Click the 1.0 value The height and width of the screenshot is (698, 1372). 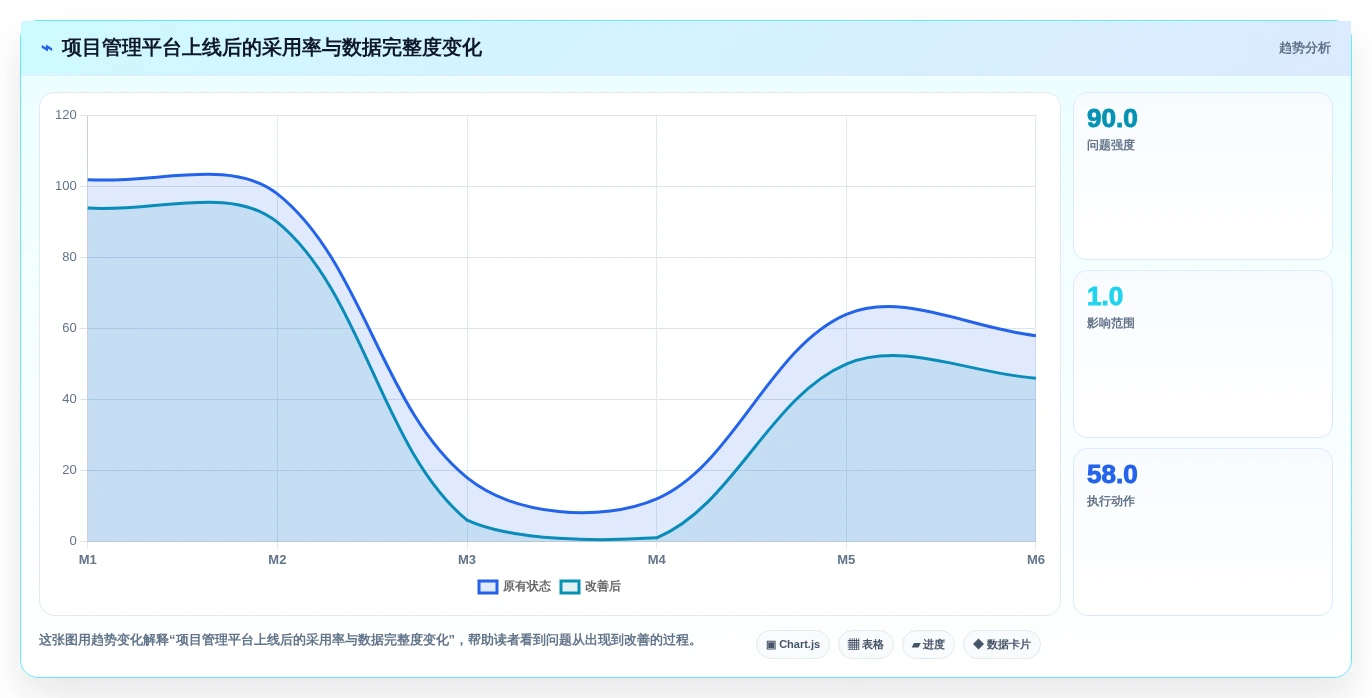pyautogui.click(x=1105, y=297)
